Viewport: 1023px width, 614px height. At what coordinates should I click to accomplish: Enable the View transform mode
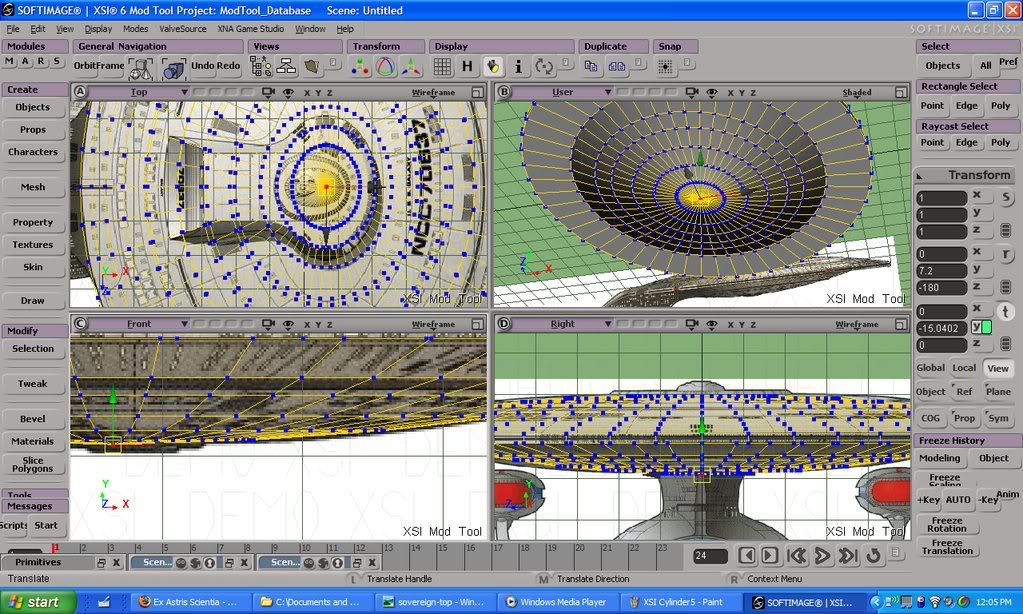click(998, 369)
